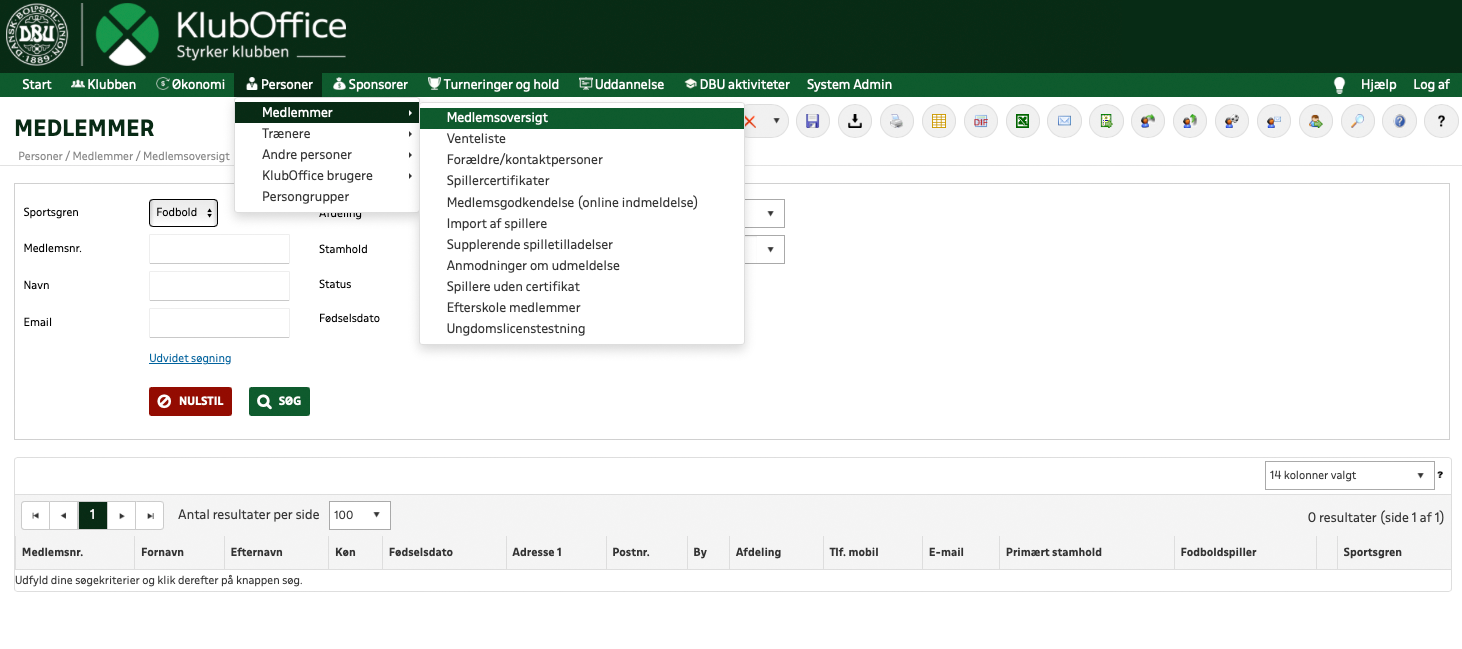The width and height of the screenshot is (1462, 649).
Task: Click the black download arrow icon
Action: [855, 122]
